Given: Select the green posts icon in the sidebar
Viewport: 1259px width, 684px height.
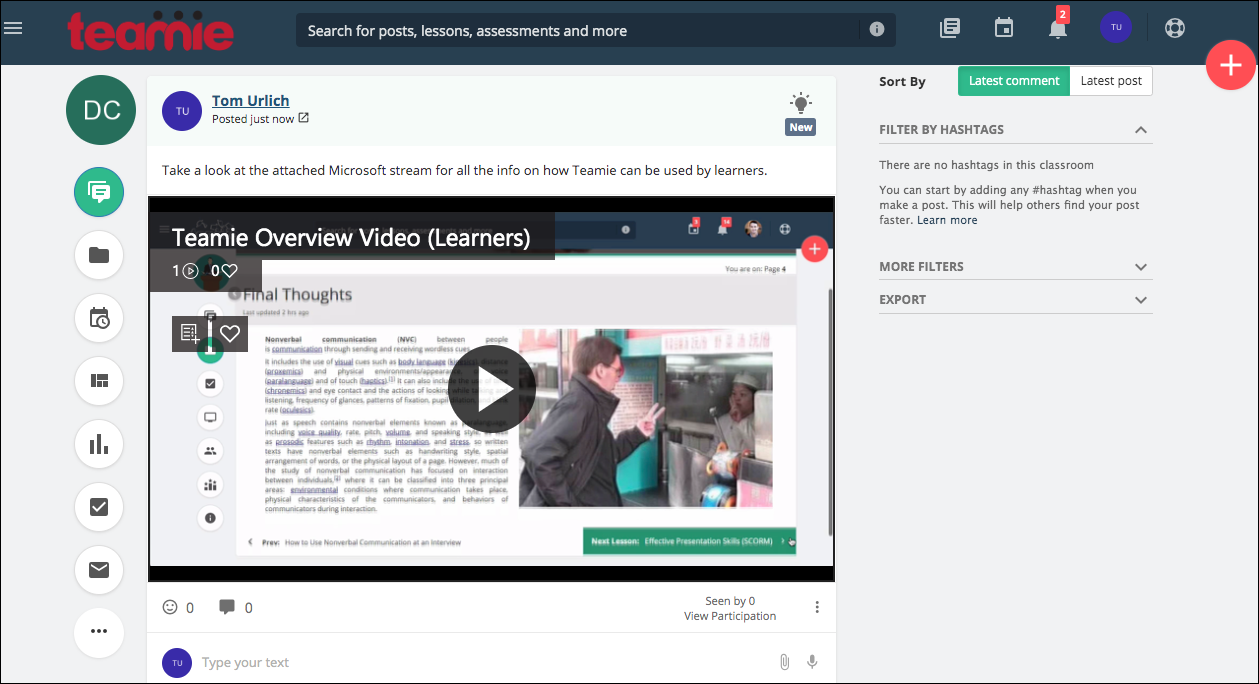Looking at the screenshot, I should tap(99, 193).
